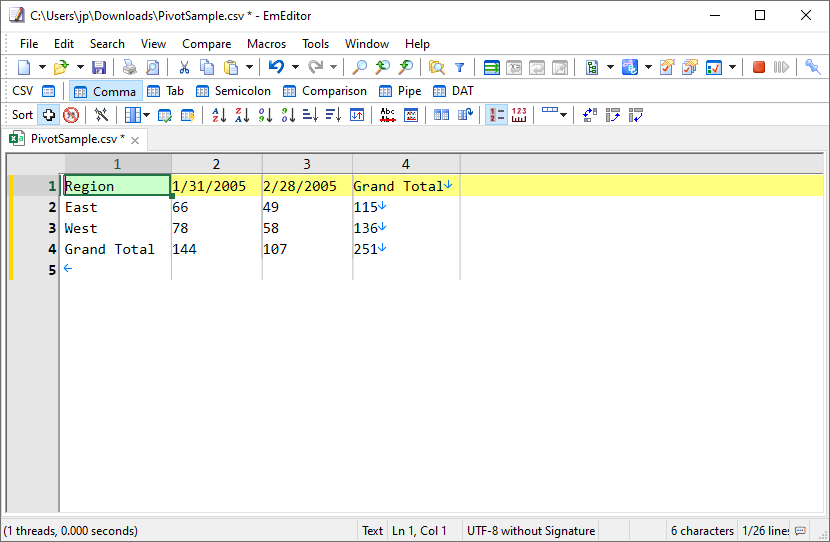Open the Compare menu
This screenshot has width=830, height=542.
206,44
